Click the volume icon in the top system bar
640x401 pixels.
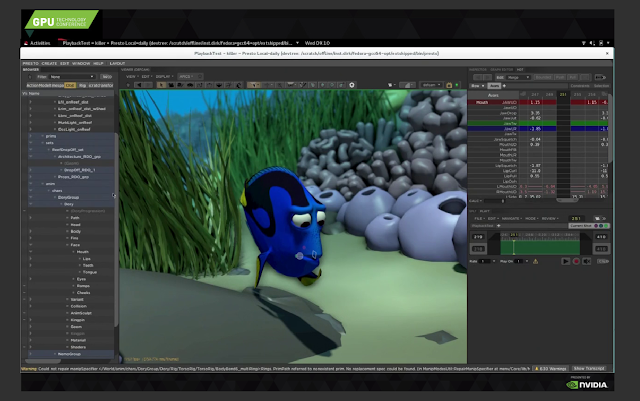coord(592,43)
